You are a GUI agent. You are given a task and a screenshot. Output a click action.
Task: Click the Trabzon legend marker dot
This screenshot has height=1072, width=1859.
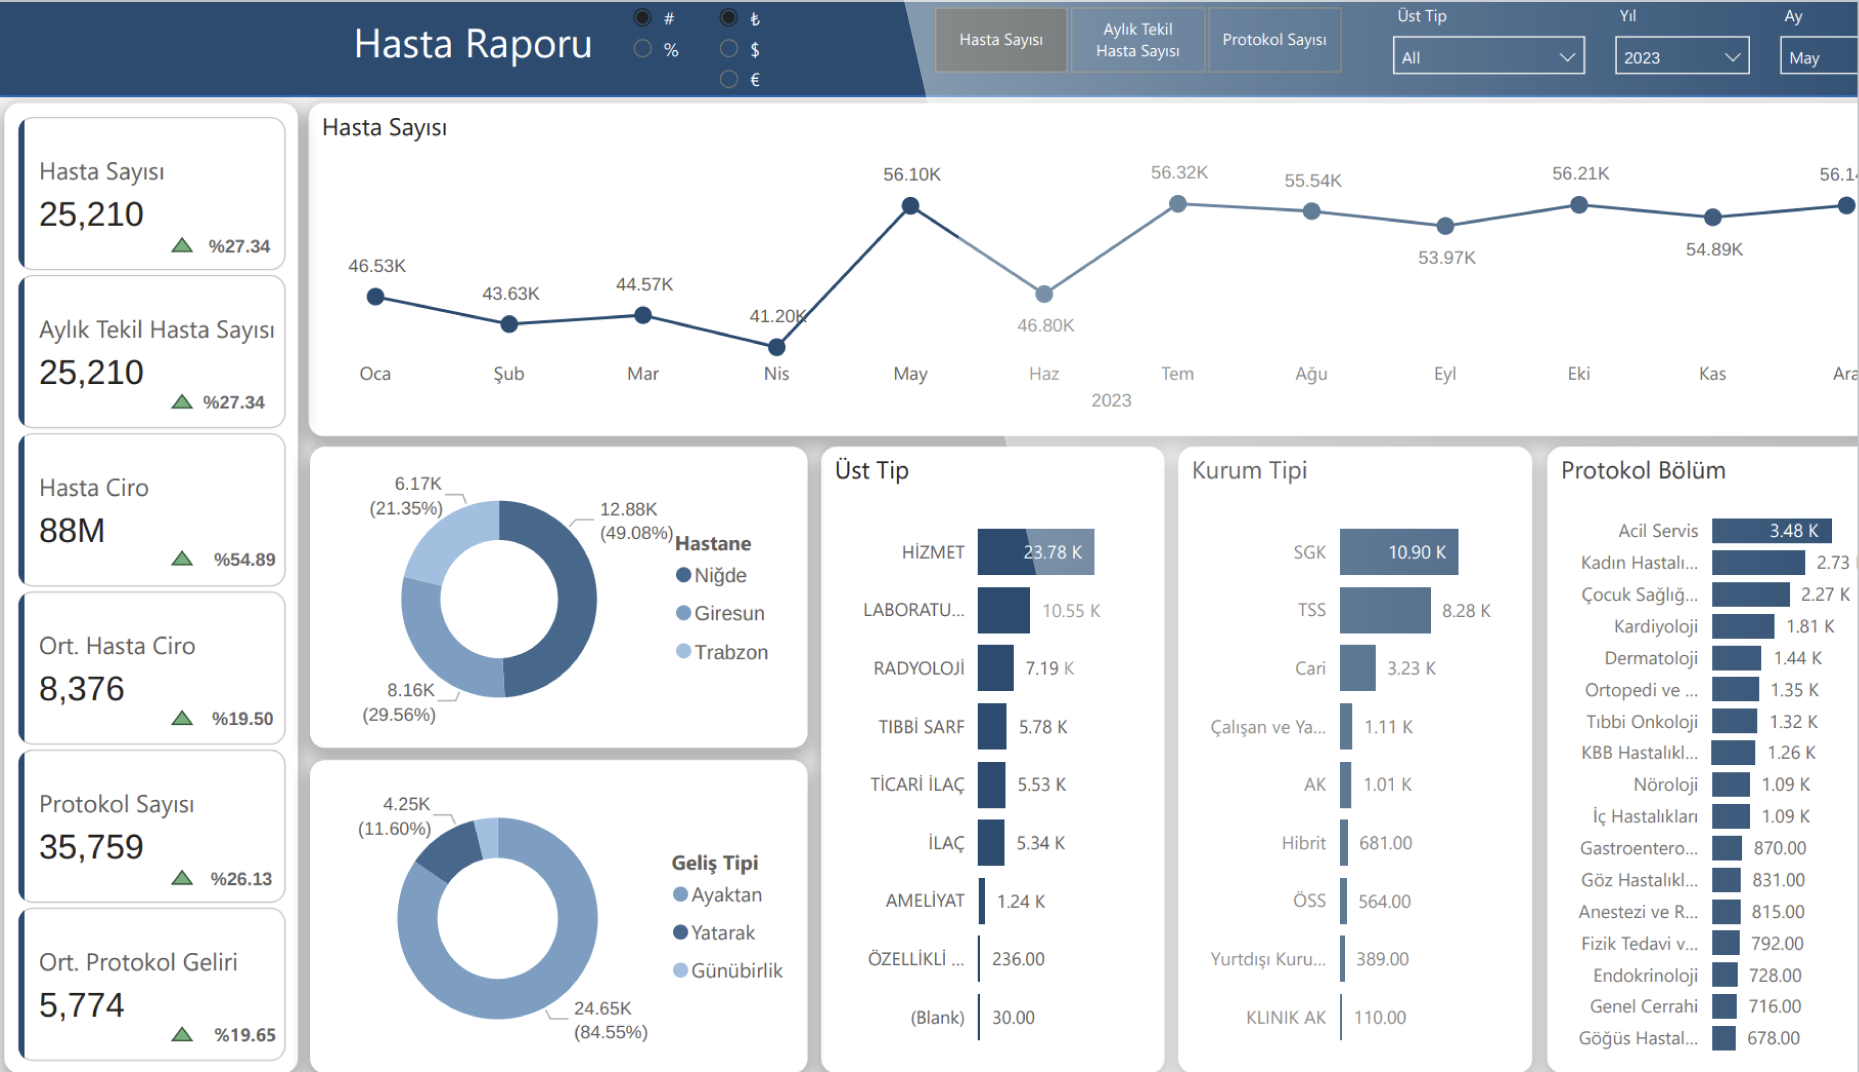point(683,651)
